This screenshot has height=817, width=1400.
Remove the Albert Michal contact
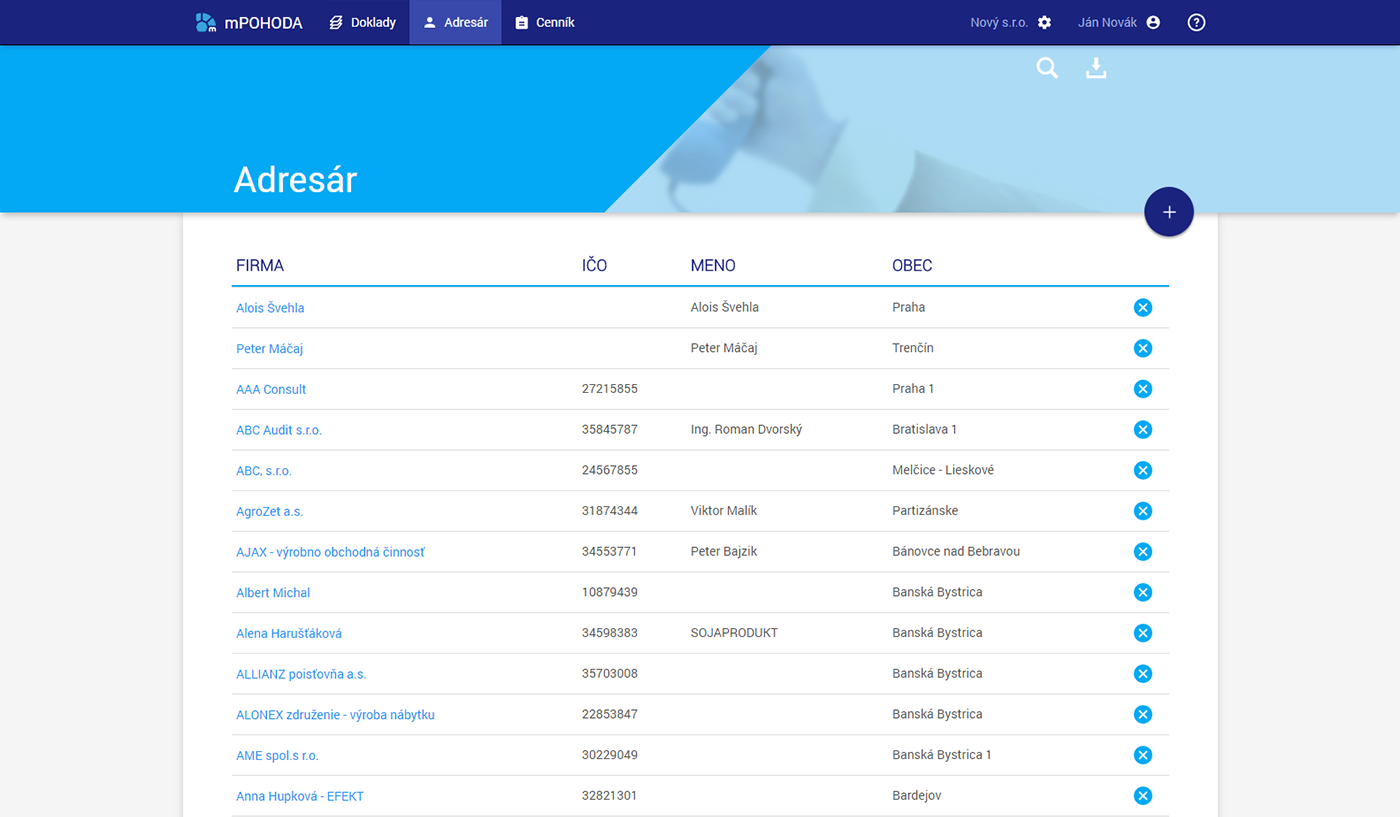[1143, 592]
